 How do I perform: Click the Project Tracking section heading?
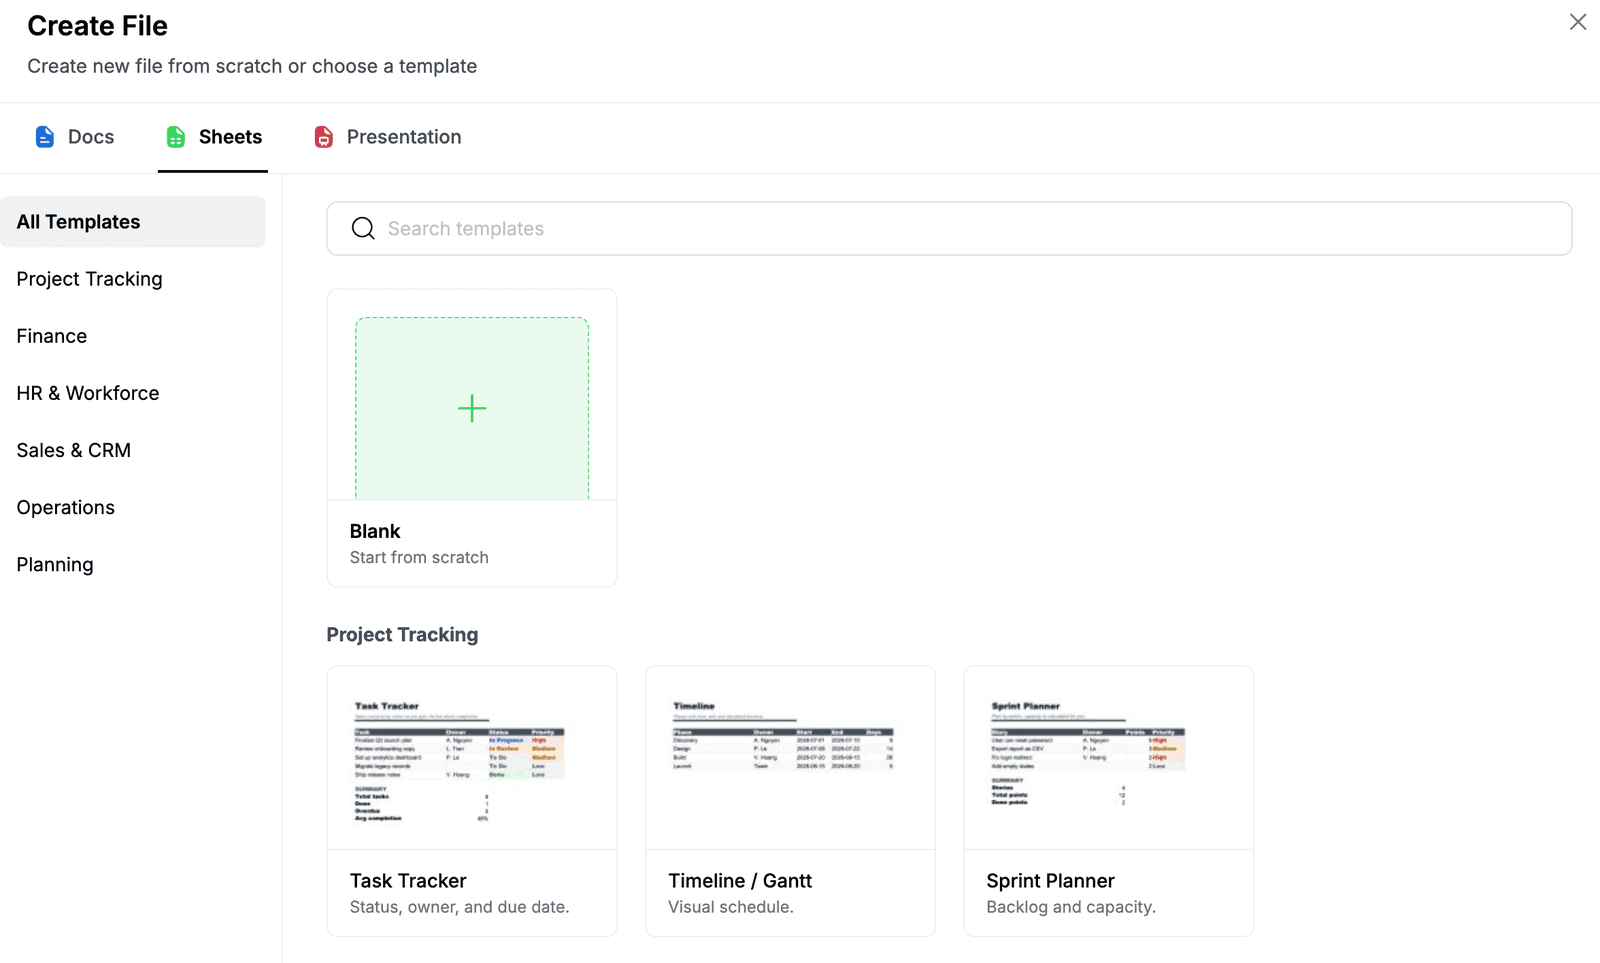pos(402,634)
